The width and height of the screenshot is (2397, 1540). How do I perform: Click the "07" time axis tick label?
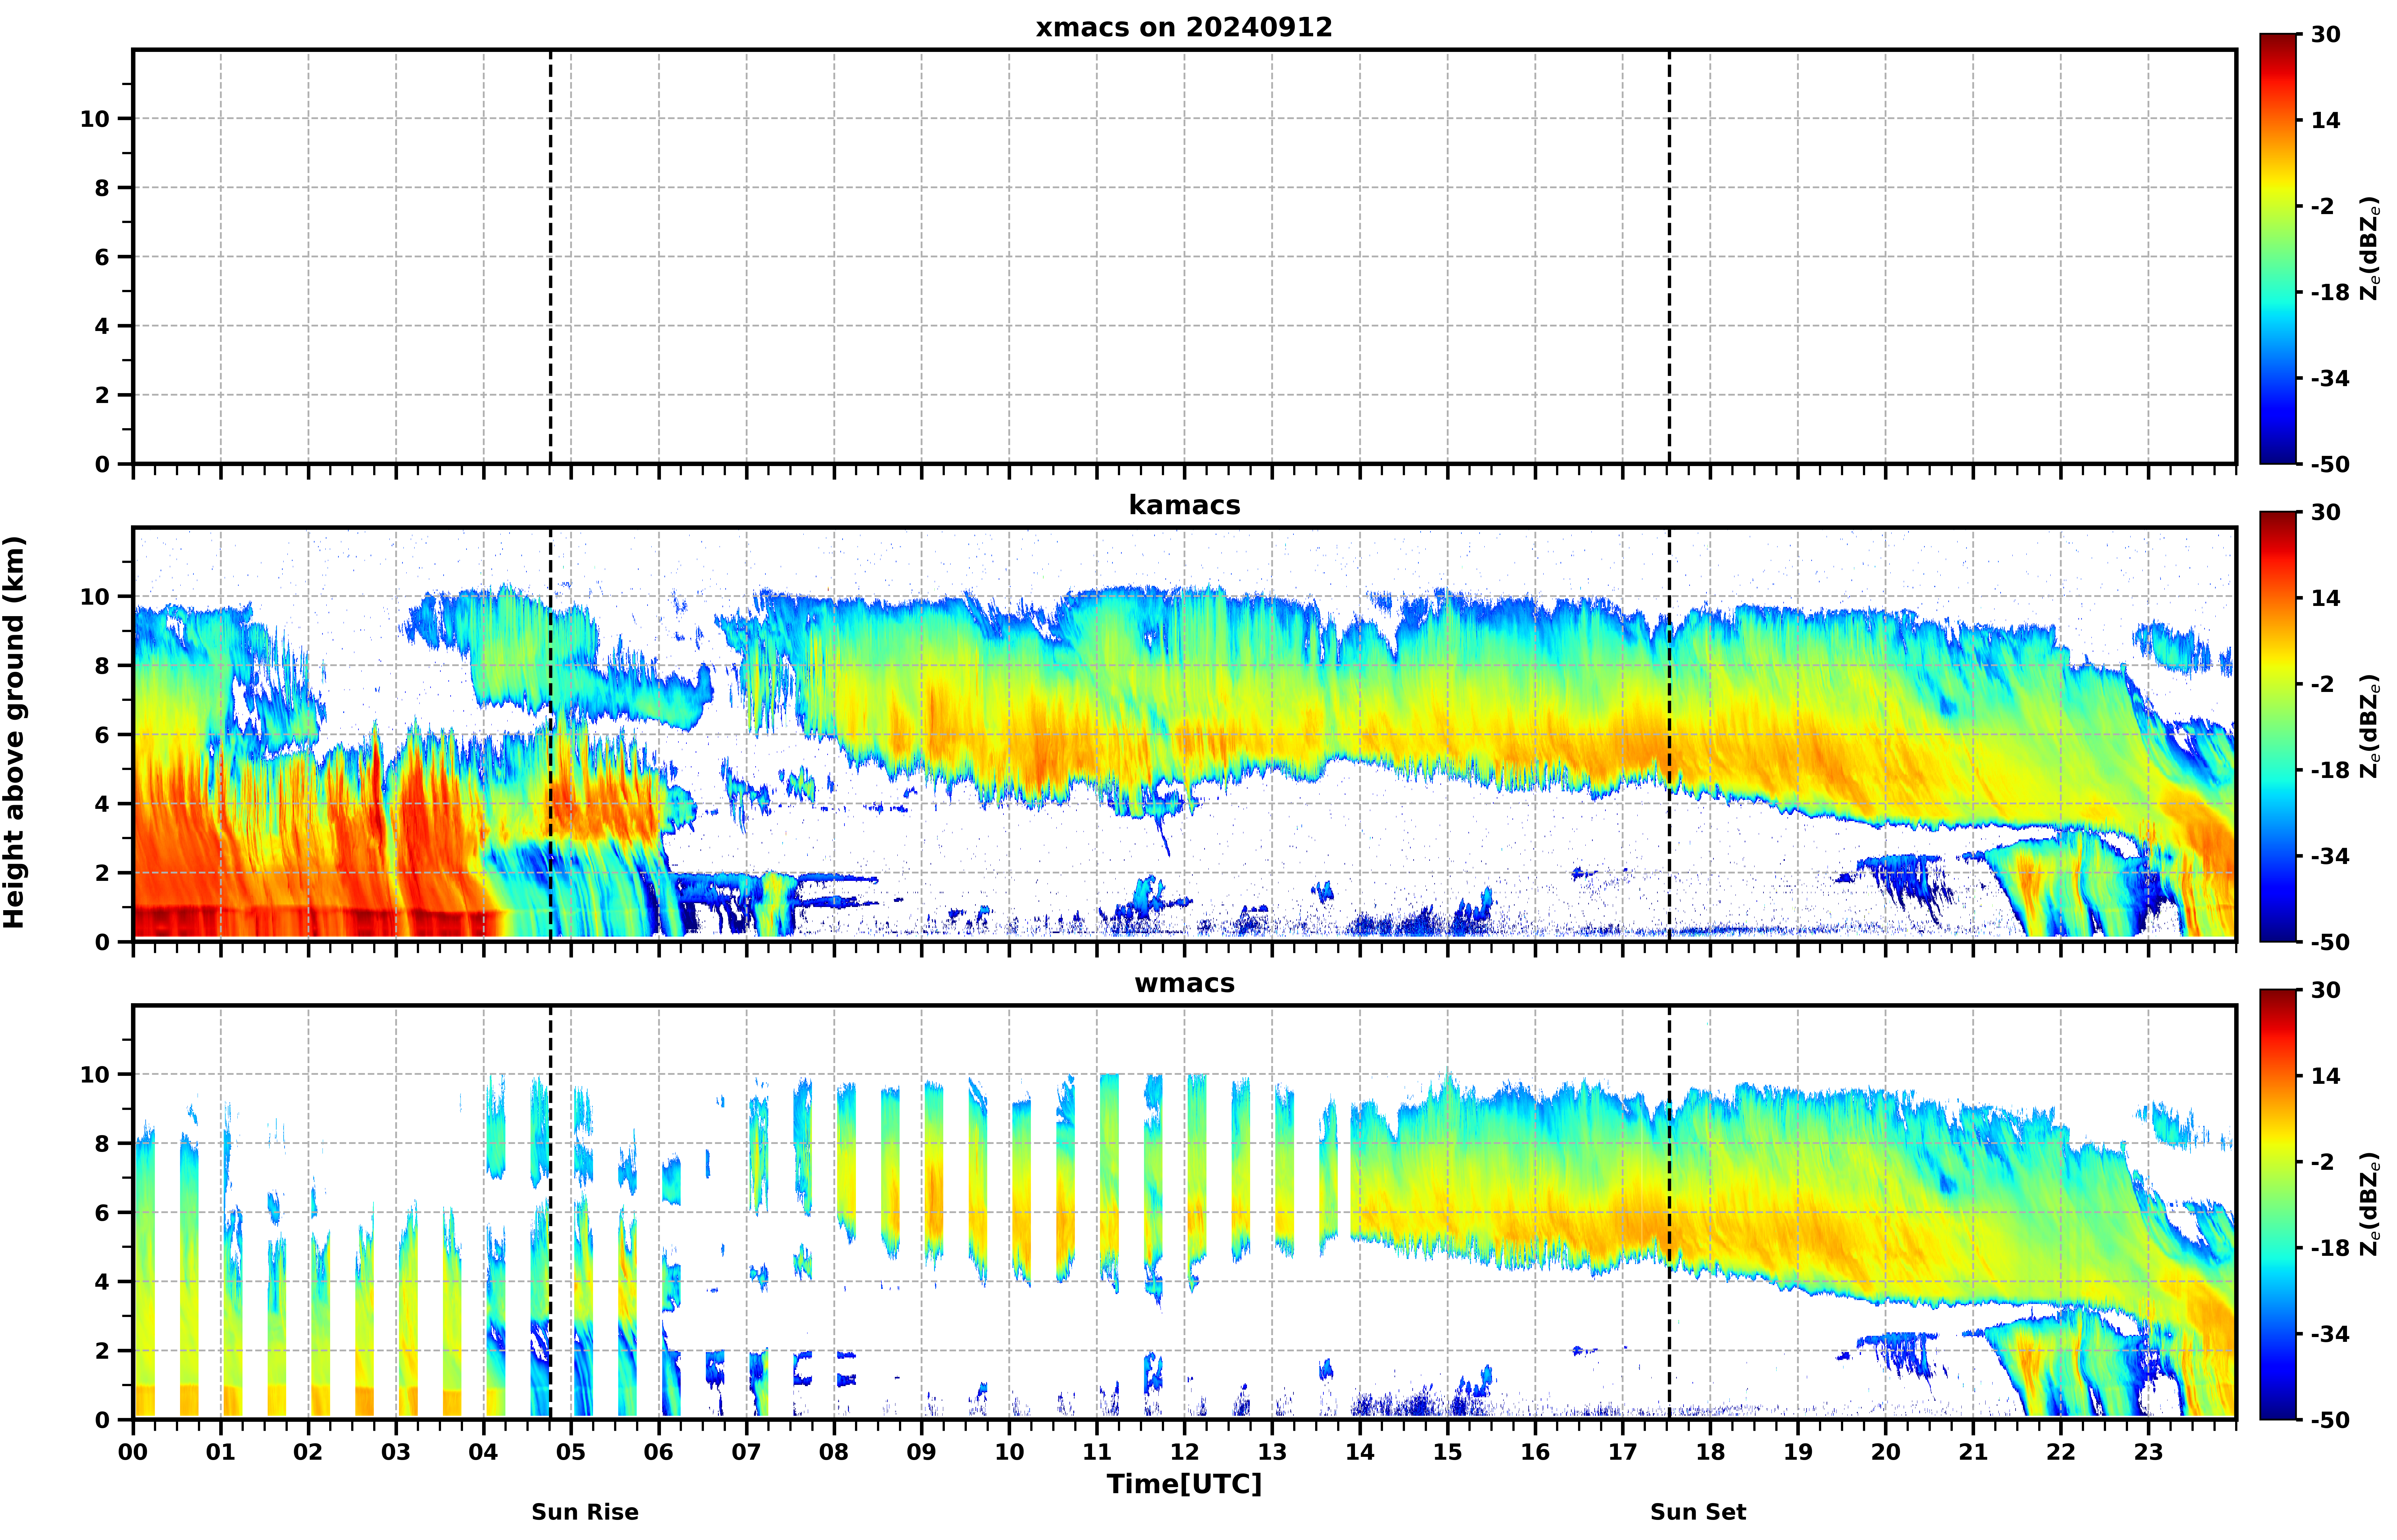(x=746, y=1452)
